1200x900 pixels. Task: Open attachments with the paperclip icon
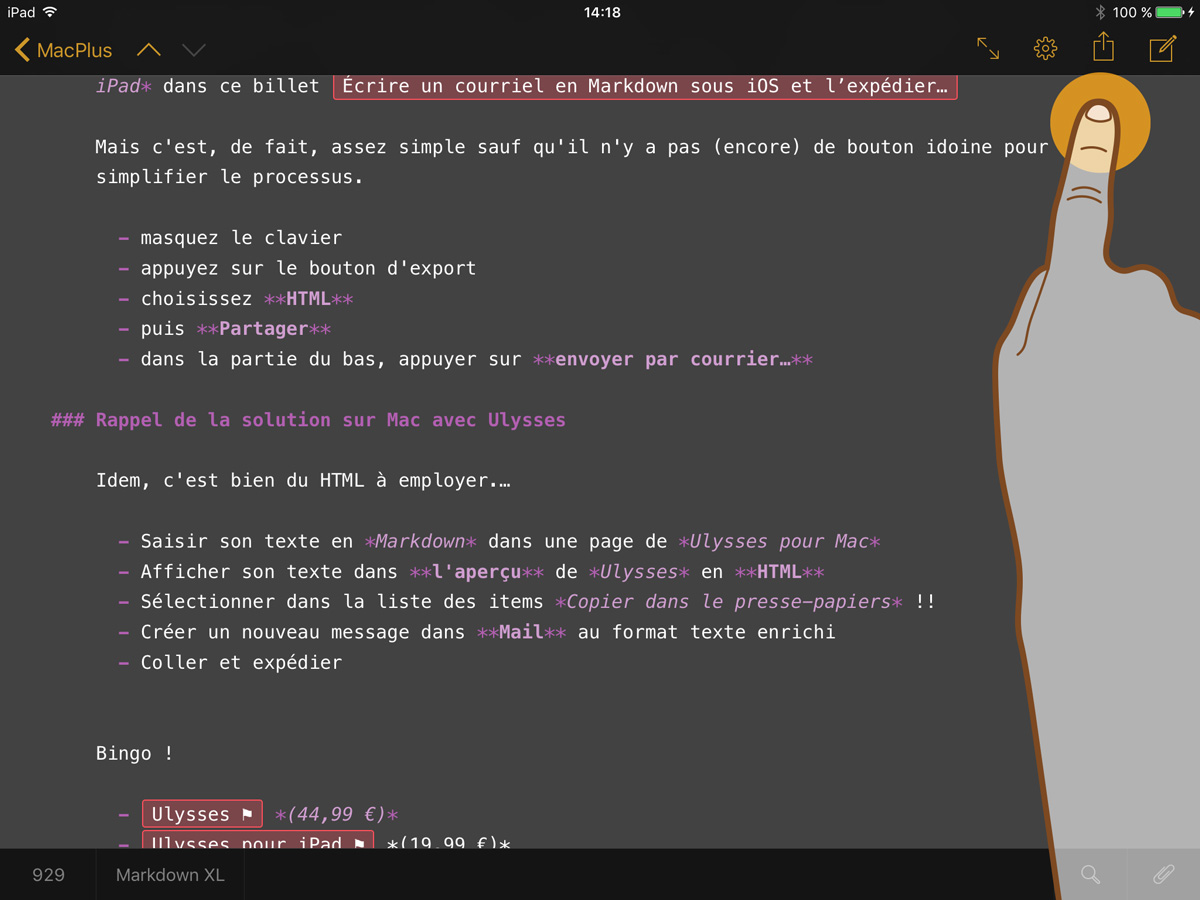(1163, 875)
